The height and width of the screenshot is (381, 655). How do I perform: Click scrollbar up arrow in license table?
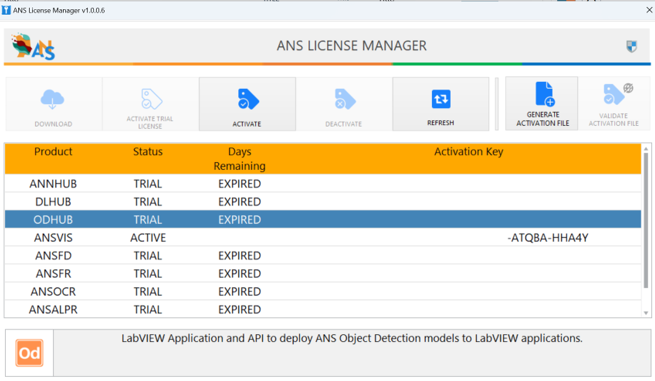click(646, 148)
